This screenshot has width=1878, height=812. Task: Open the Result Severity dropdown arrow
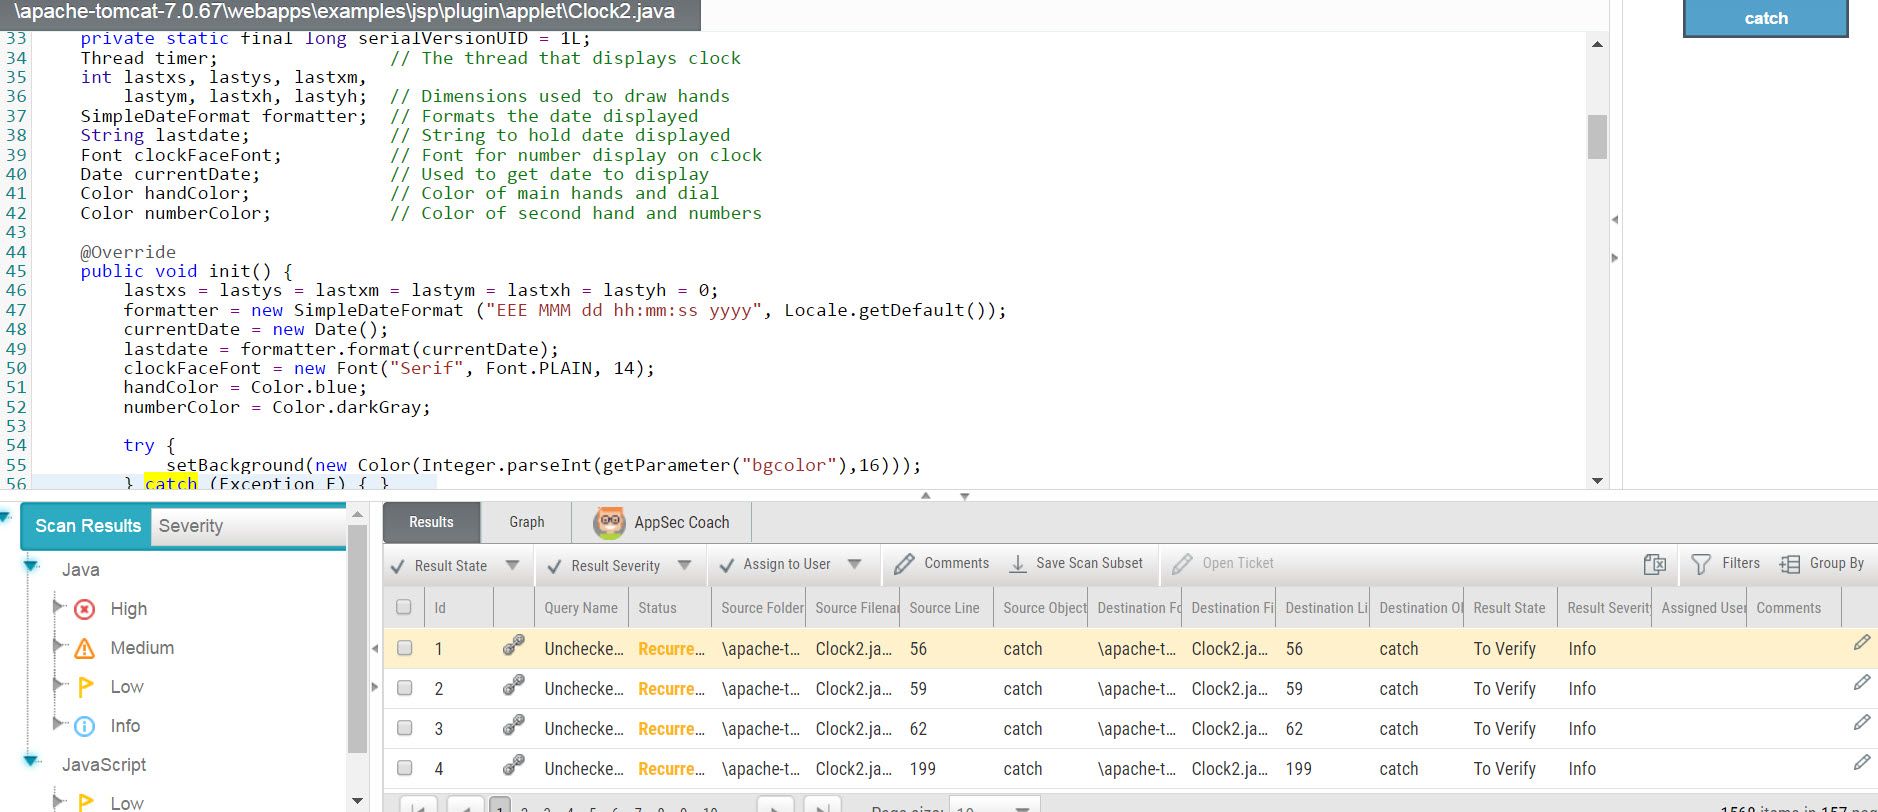[x=685, y=565]
